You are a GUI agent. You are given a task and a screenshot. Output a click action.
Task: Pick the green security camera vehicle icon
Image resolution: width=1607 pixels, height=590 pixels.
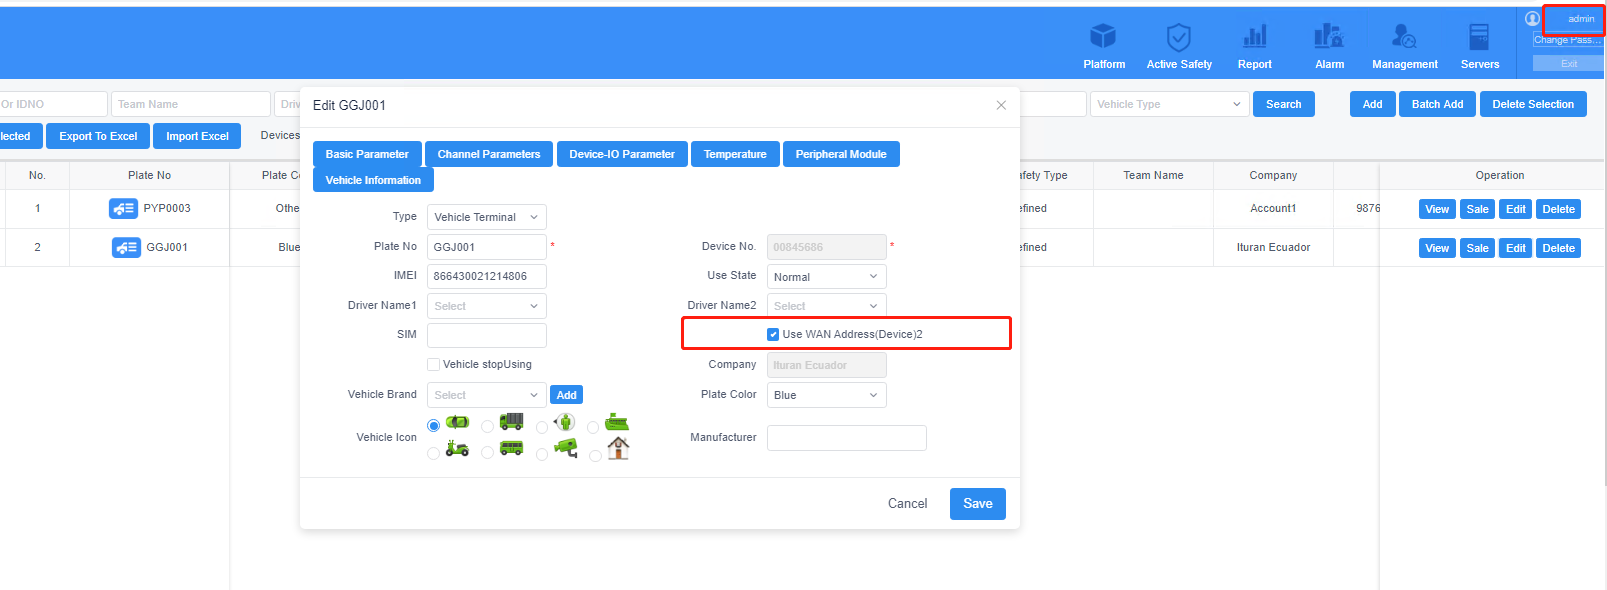click(566, 448)
